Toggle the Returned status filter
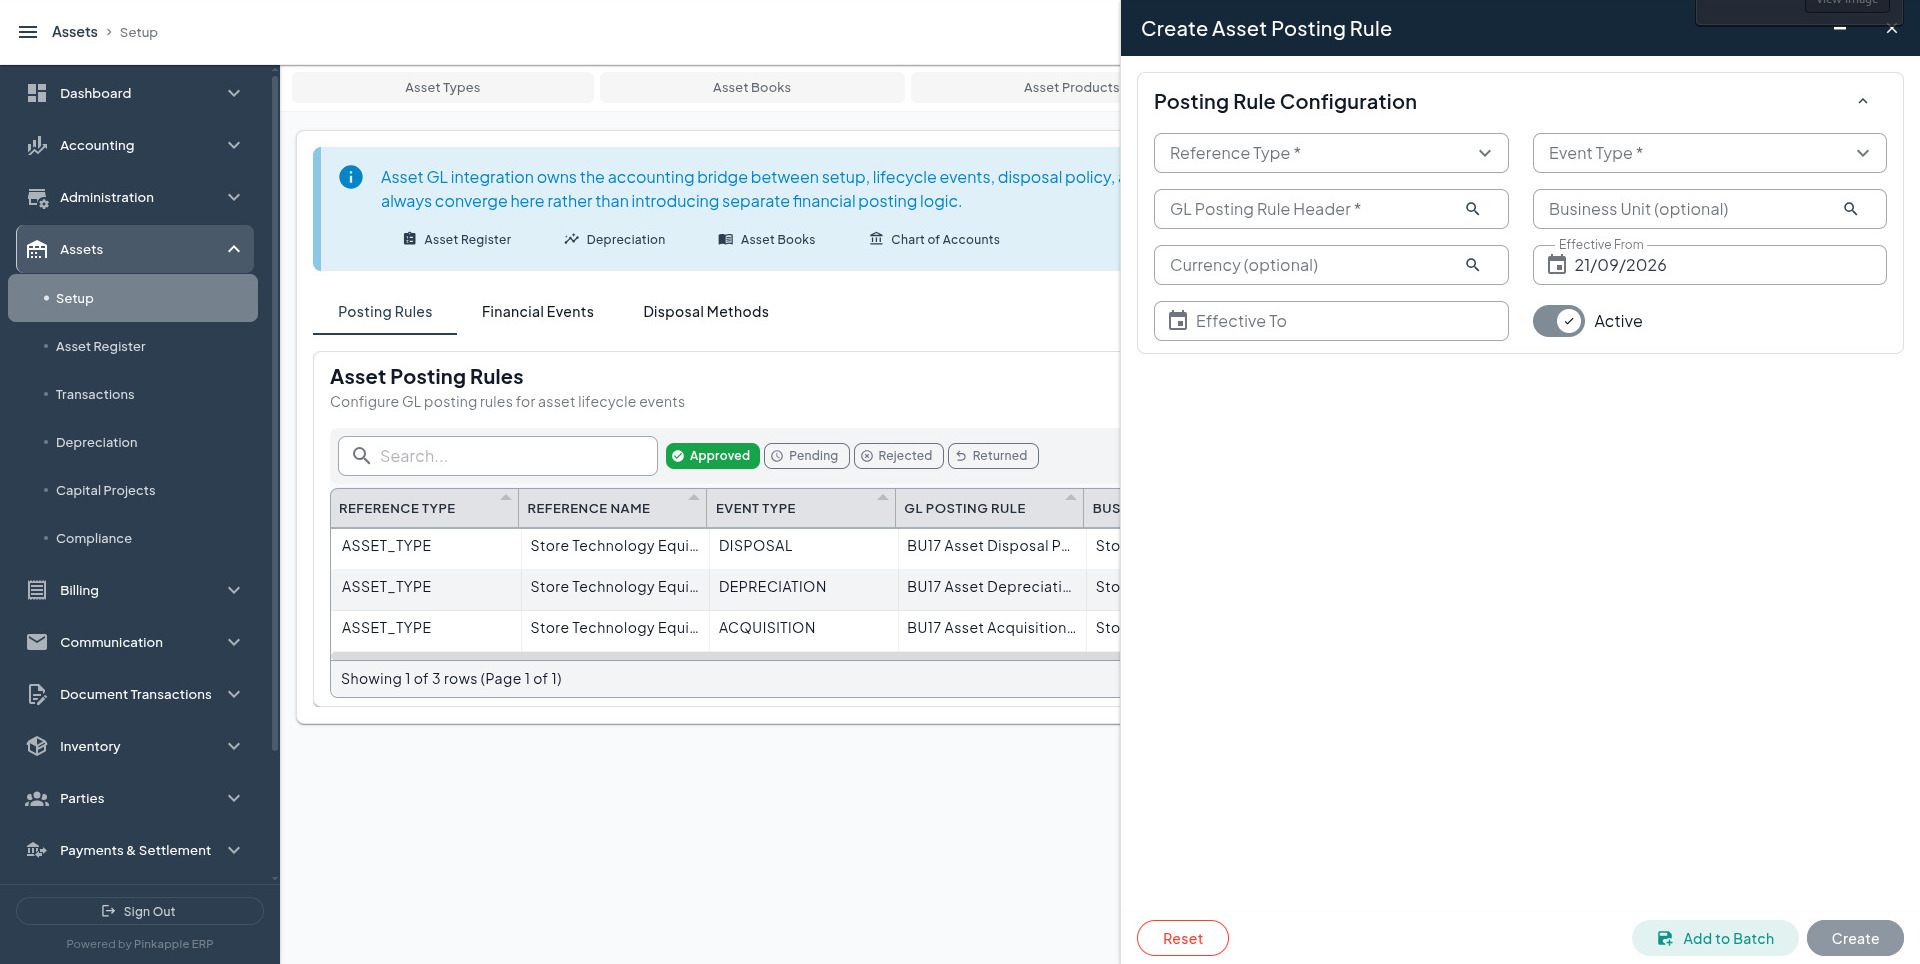This screenshot has height=964, width=1920. pos(993,456)
